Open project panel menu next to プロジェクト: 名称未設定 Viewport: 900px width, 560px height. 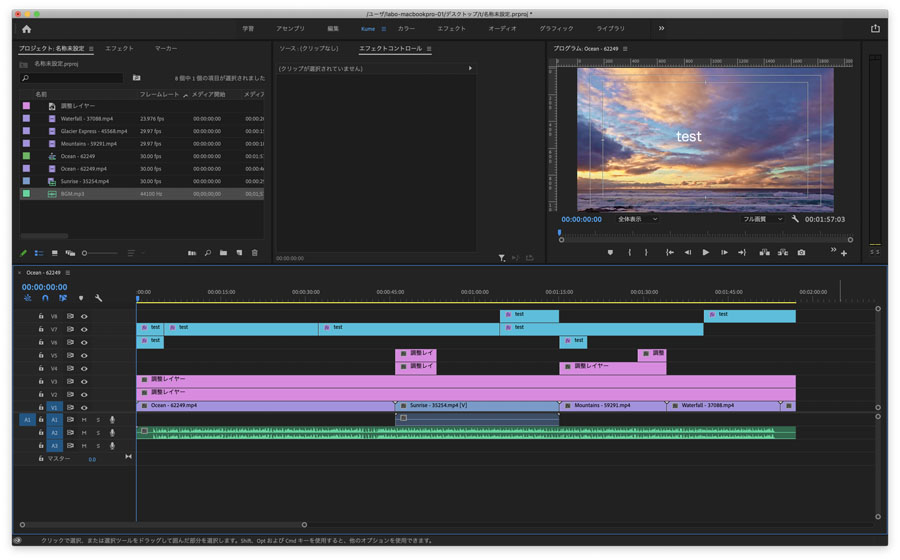pos(91,49)
